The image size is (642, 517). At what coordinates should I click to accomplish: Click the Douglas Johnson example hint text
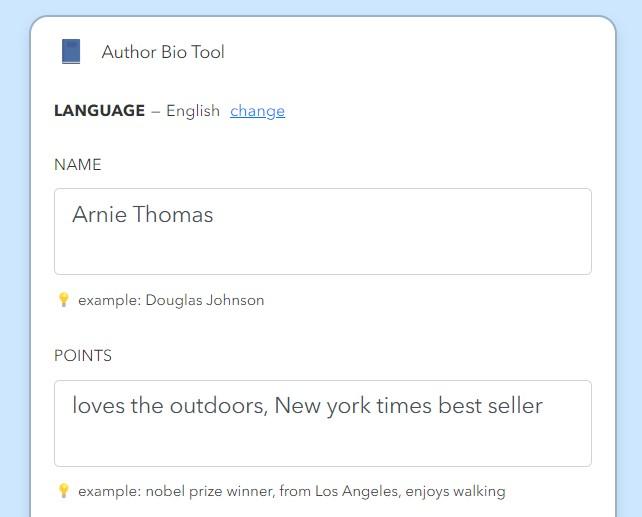click(x=171, y=300)
